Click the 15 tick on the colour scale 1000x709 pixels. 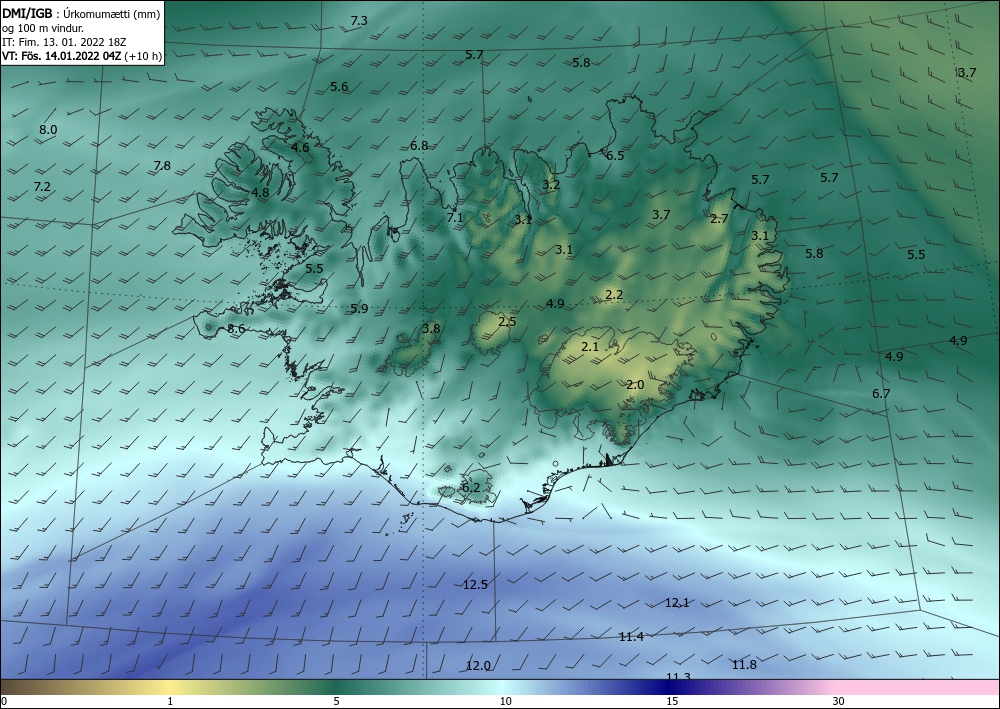[672, 702]
